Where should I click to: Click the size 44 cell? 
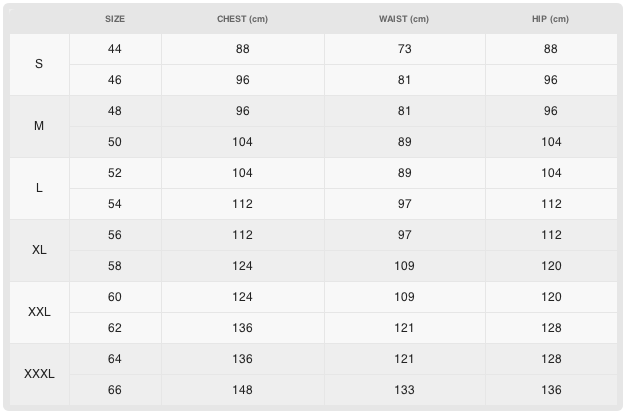point(115,49)
